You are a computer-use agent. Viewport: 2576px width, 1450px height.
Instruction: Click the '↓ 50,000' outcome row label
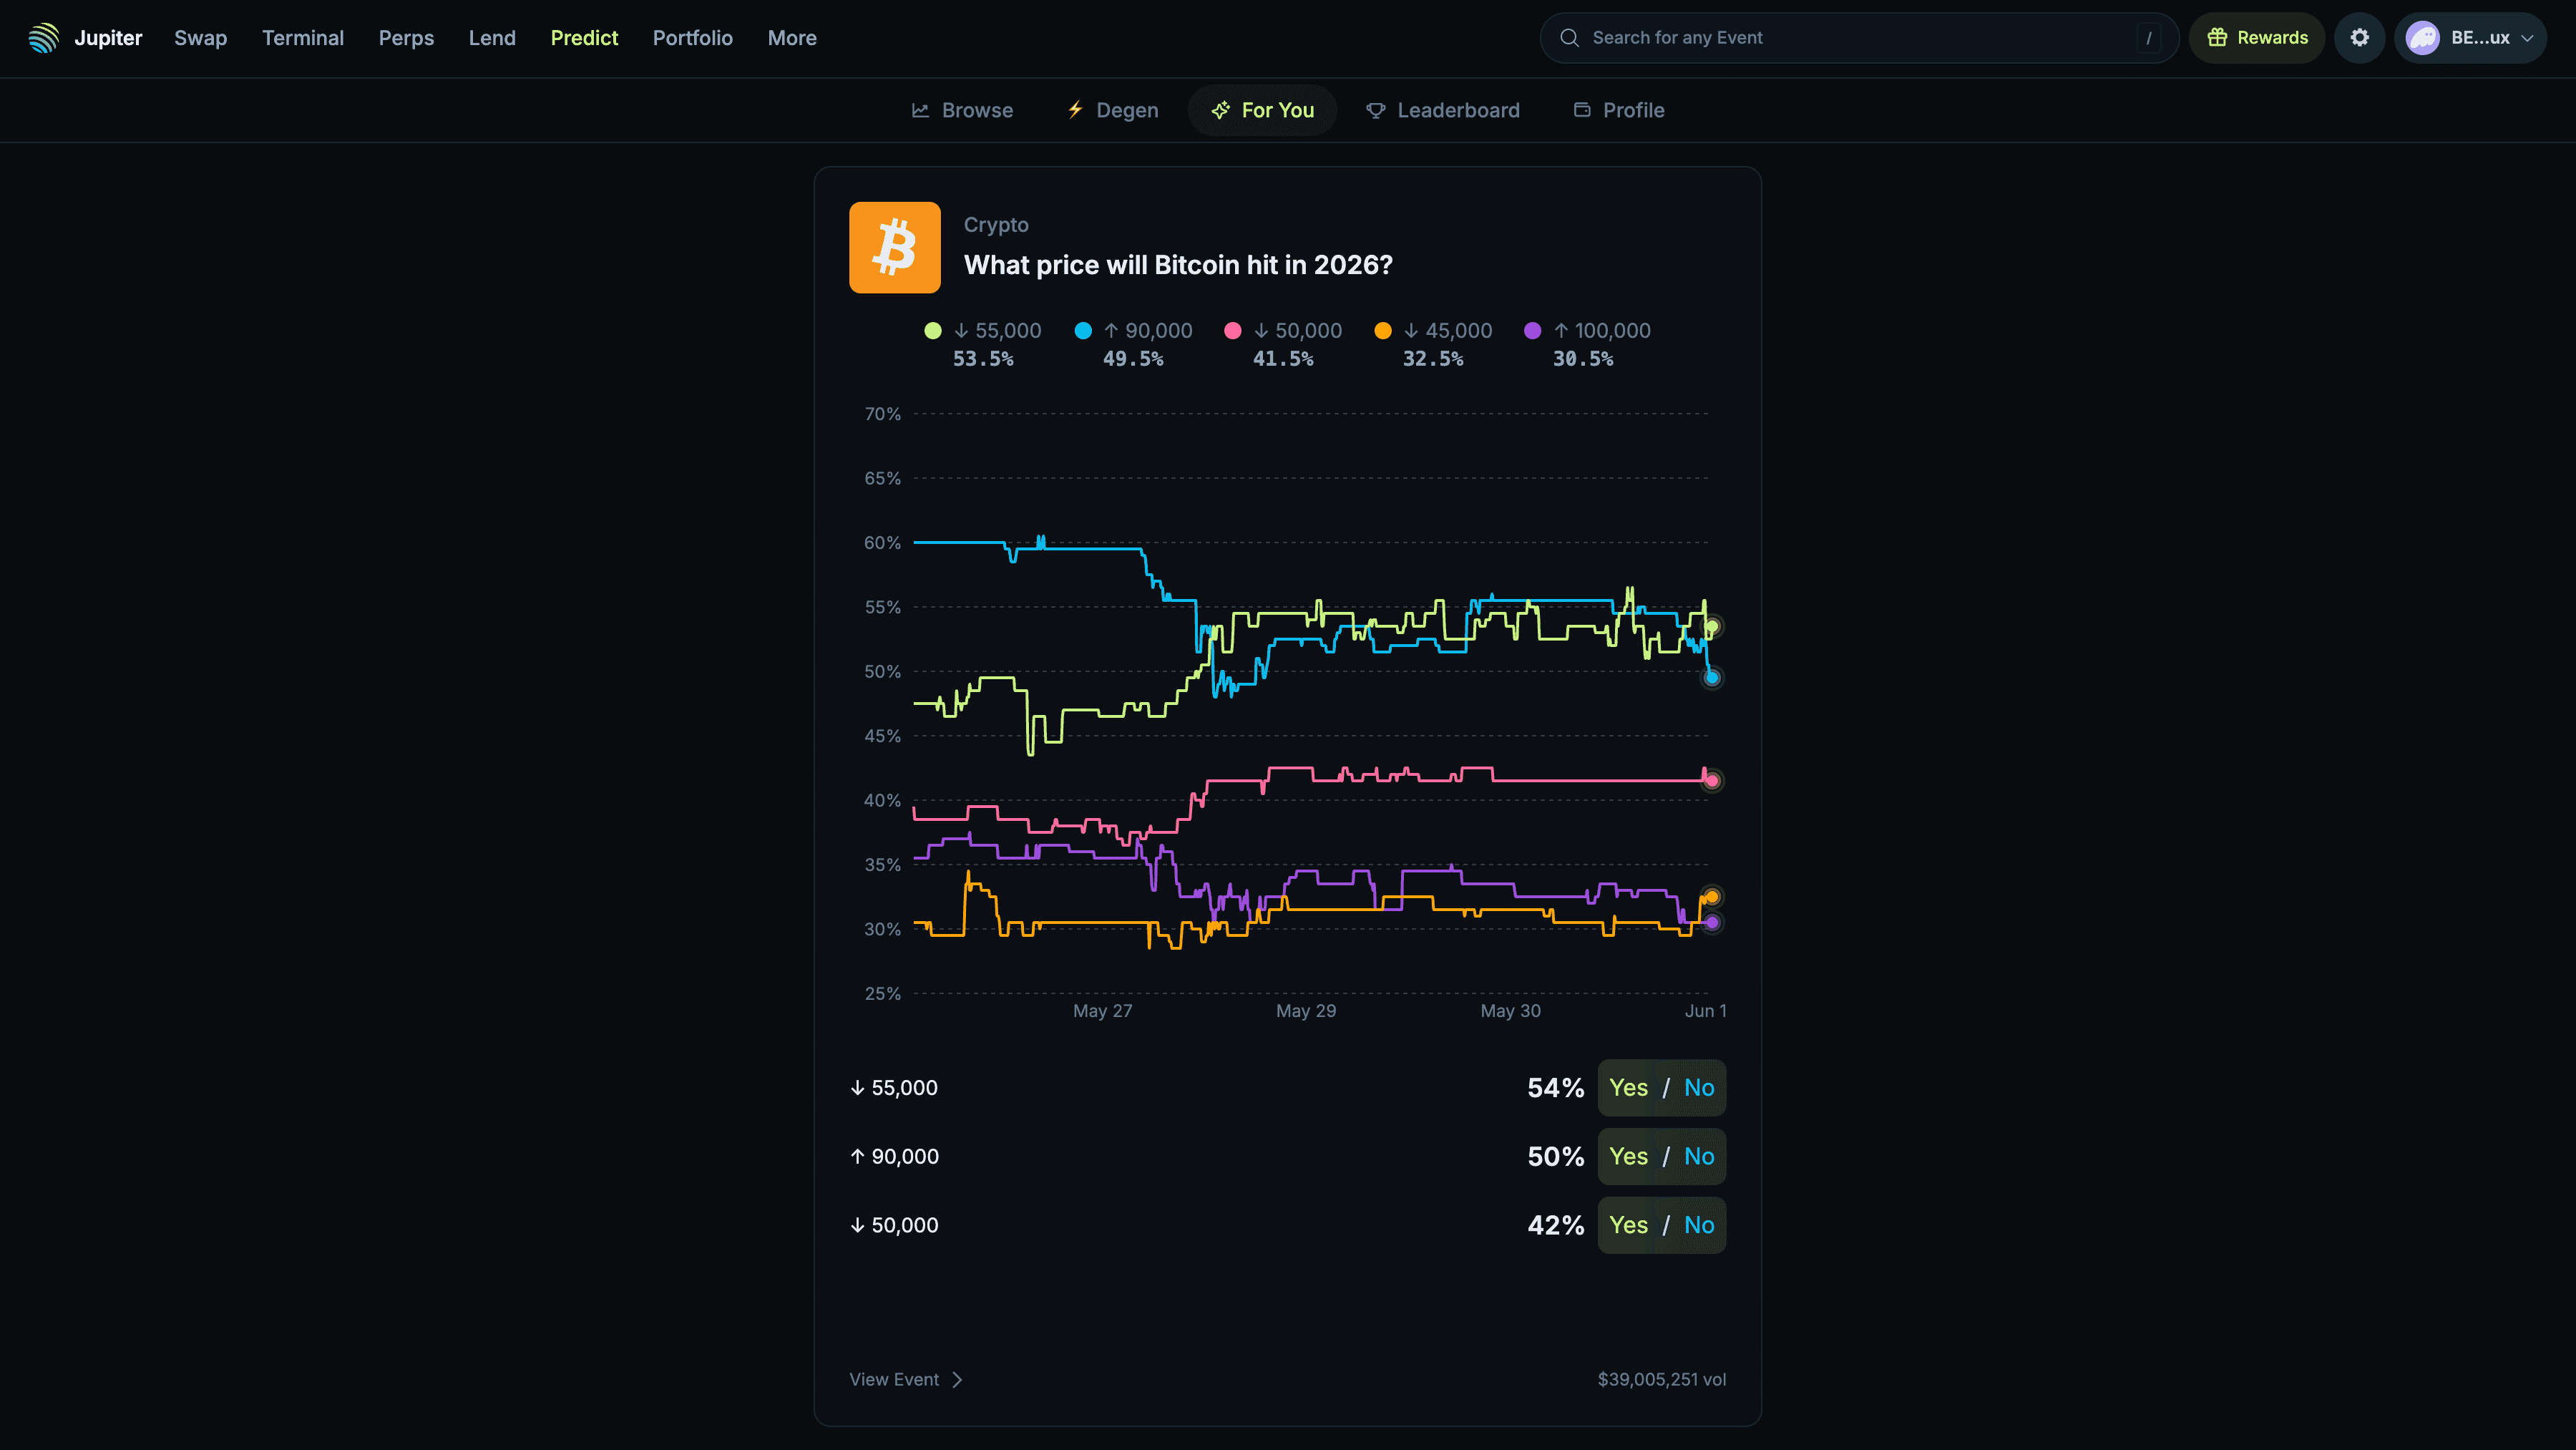pos(894,1226)
